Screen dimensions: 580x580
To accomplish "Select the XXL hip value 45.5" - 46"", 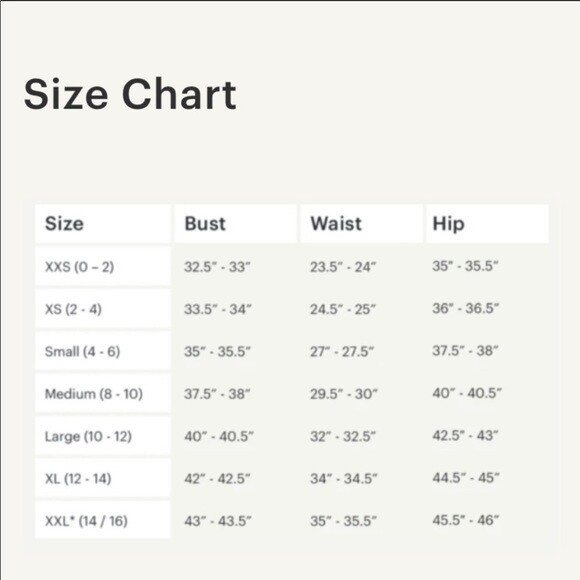I will coord(466,520).
